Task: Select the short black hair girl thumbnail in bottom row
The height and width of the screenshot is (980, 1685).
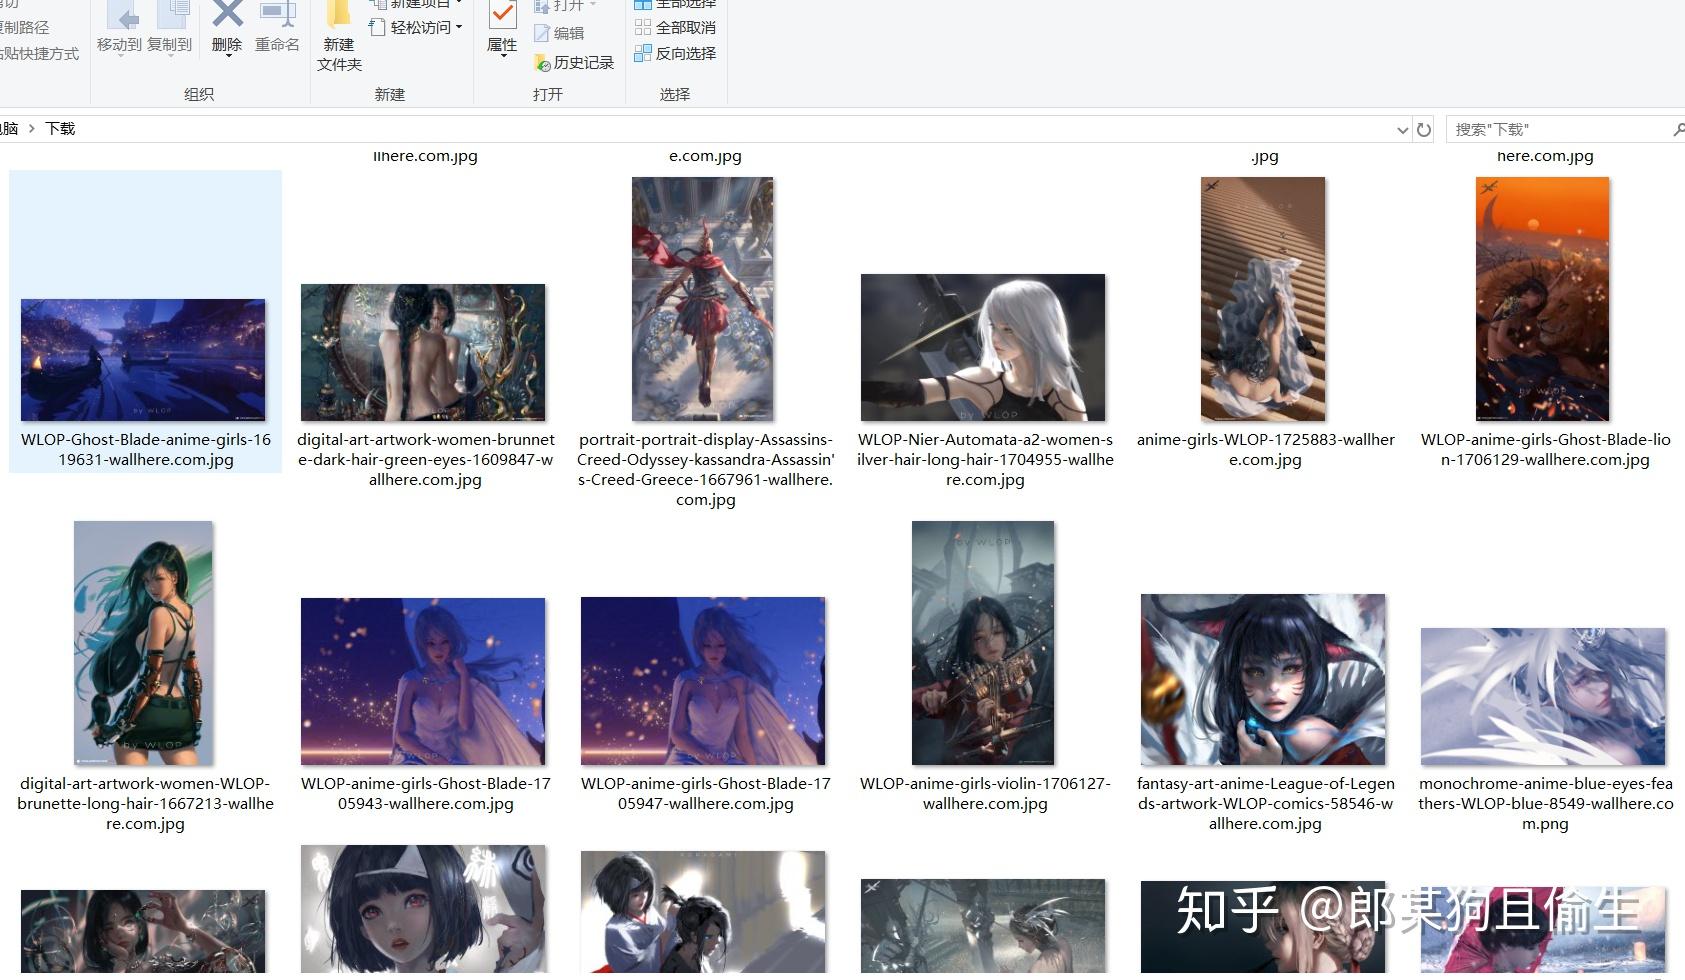Action: (423, 909)
